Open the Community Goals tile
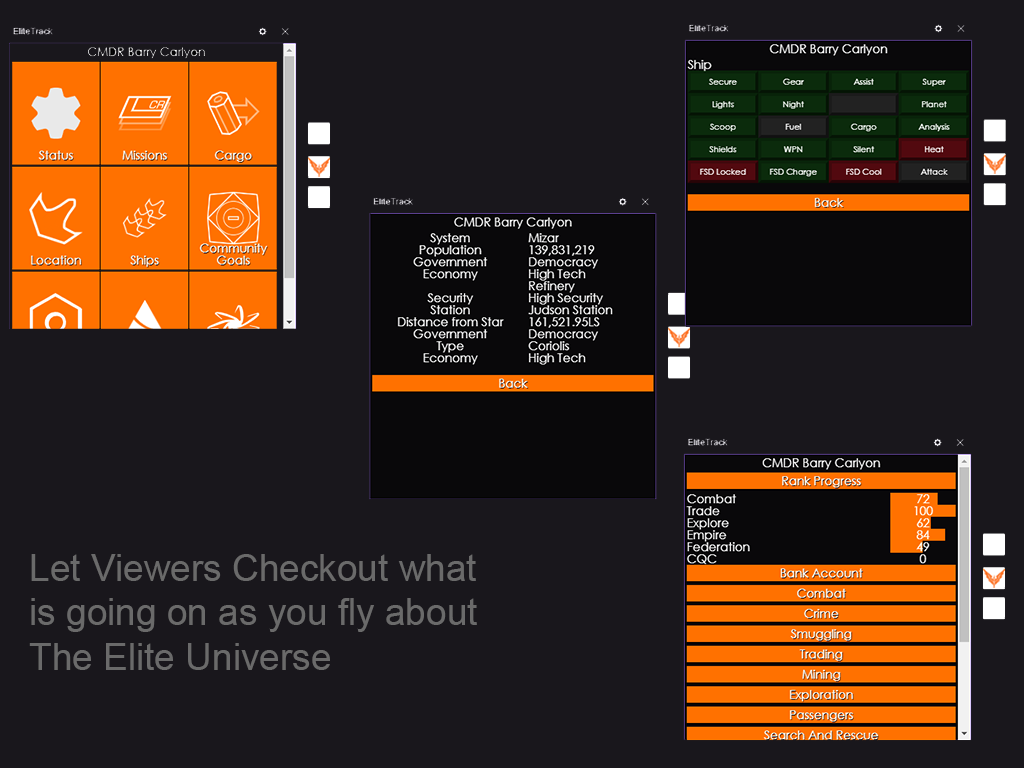 coord(233,218)
